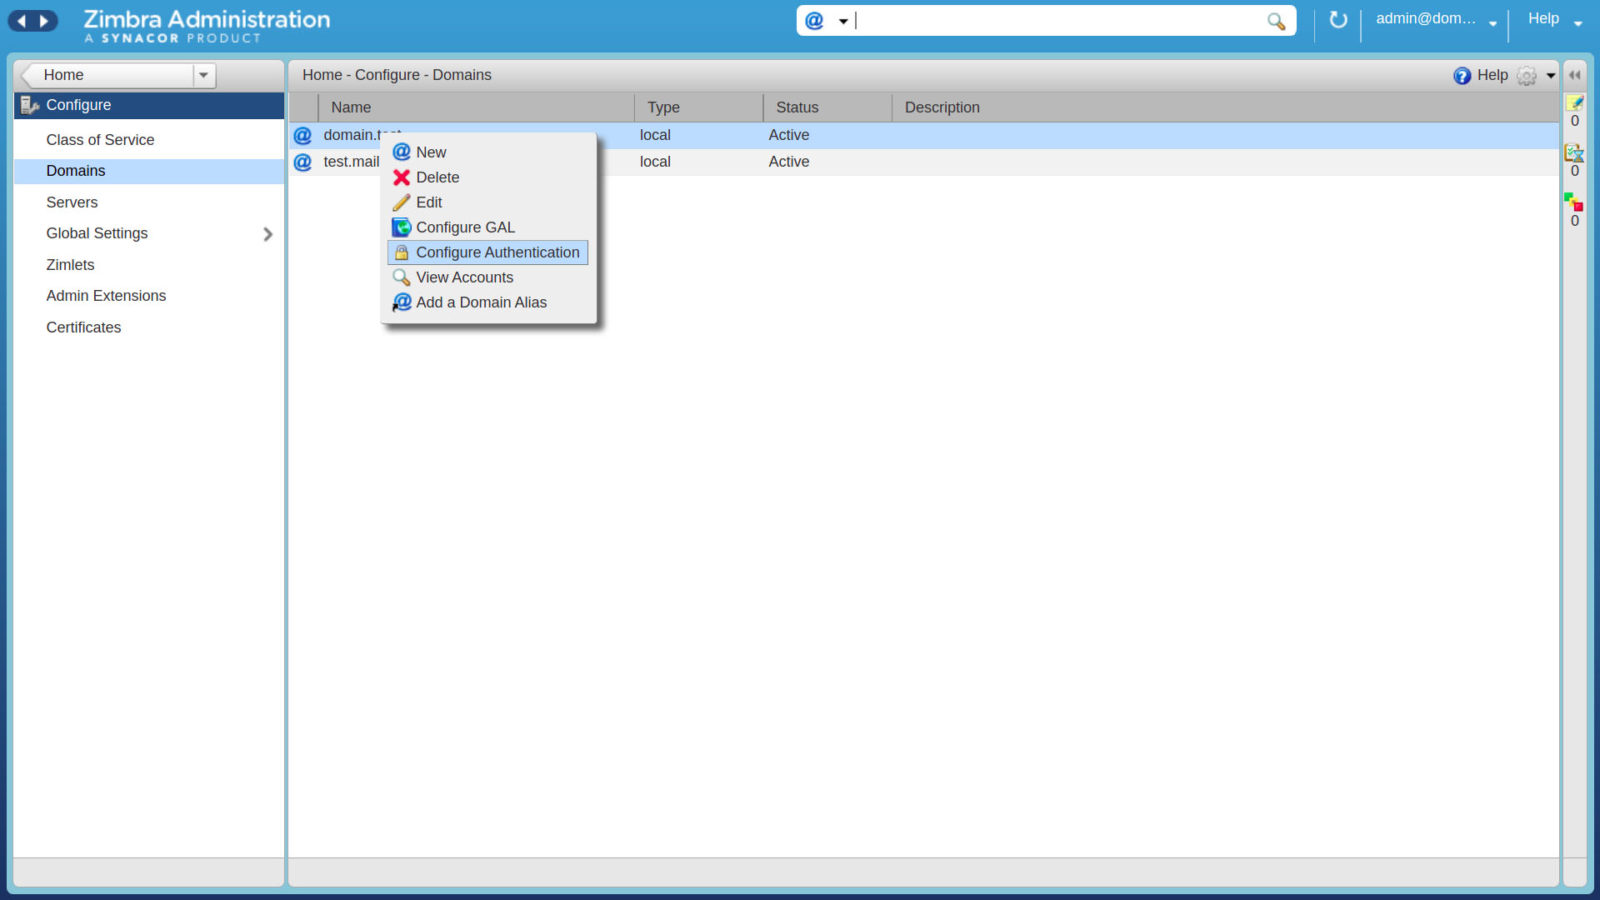This screenshot has width=1600, height=900.
Task: Sort domains by the Name column
Action: 351,108
